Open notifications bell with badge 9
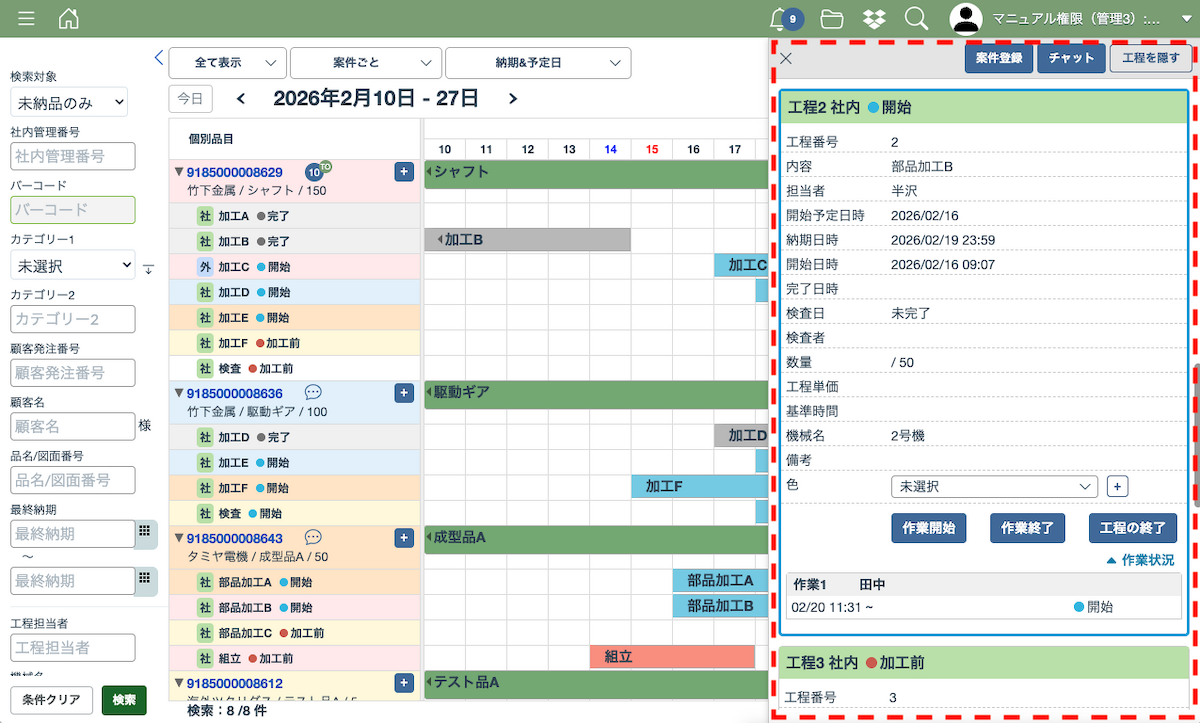Viewport: 1200px width, 723px height. click(x=779, y=18)
